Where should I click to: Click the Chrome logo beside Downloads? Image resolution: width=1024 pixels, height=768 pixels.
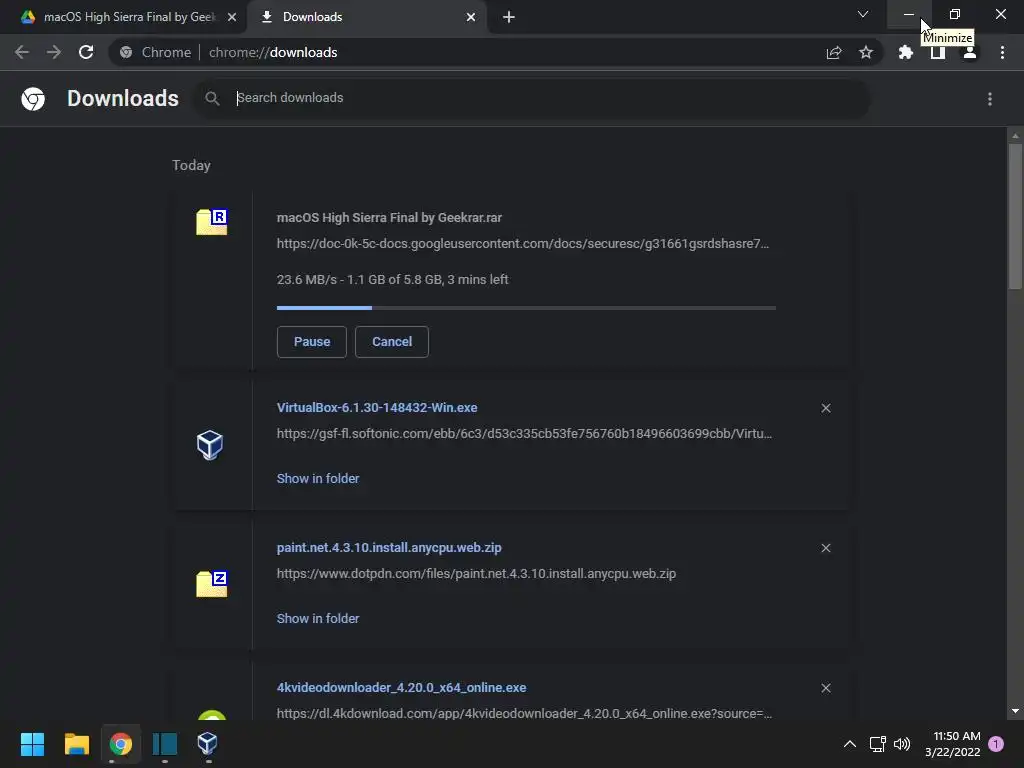33,99
